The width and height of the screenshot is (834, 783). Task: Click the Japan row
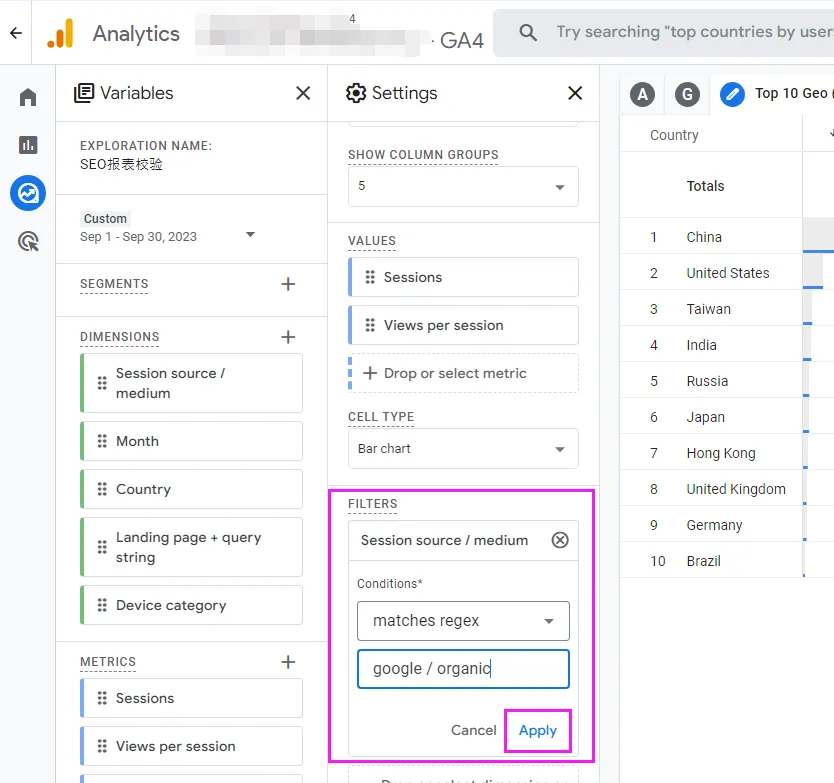(x=727, y=417)
